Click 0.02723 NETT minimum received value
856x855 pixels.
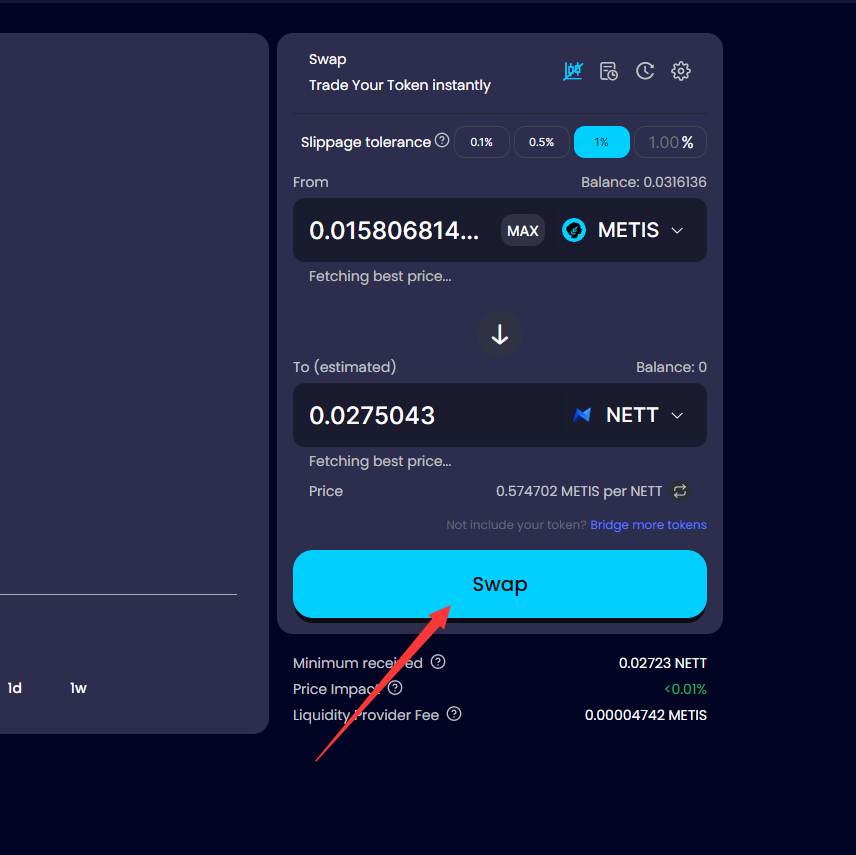662,663
